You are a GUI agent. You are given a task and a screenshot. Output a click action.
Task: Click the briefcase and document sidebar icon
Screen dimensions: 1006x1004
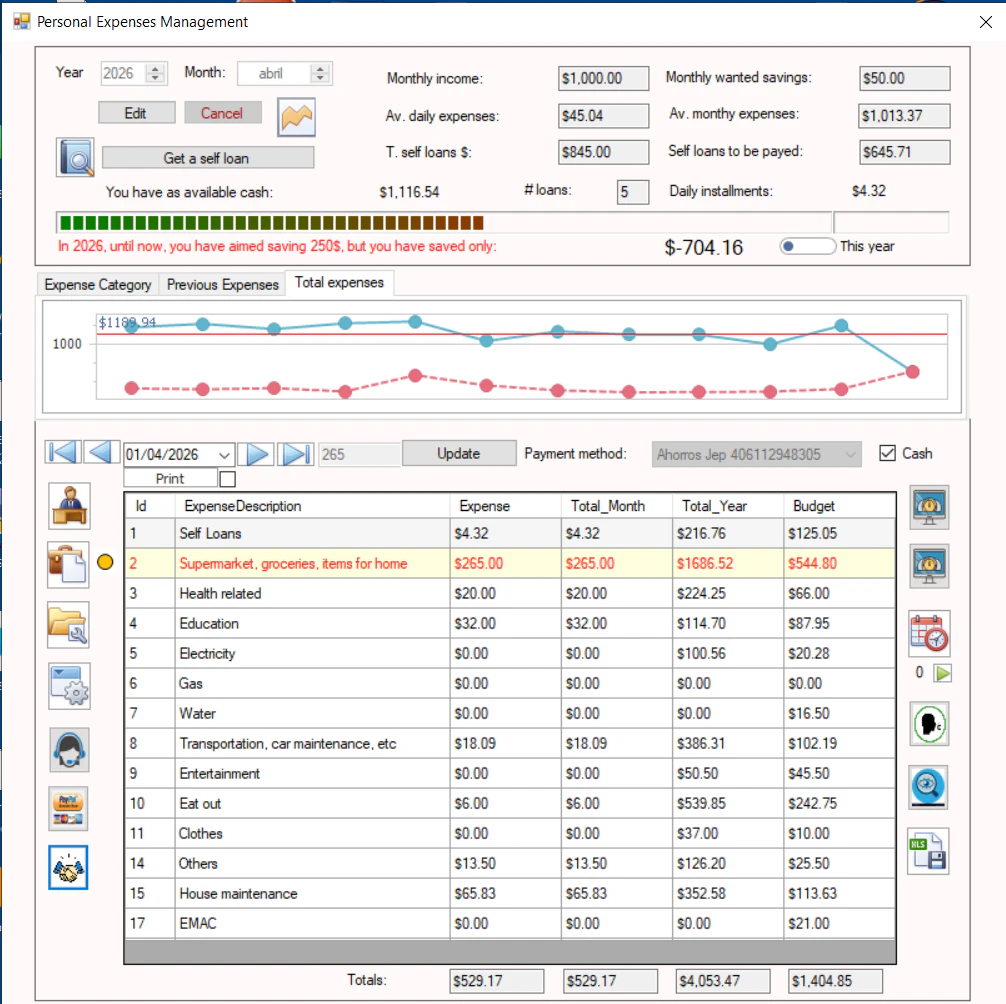68,565
